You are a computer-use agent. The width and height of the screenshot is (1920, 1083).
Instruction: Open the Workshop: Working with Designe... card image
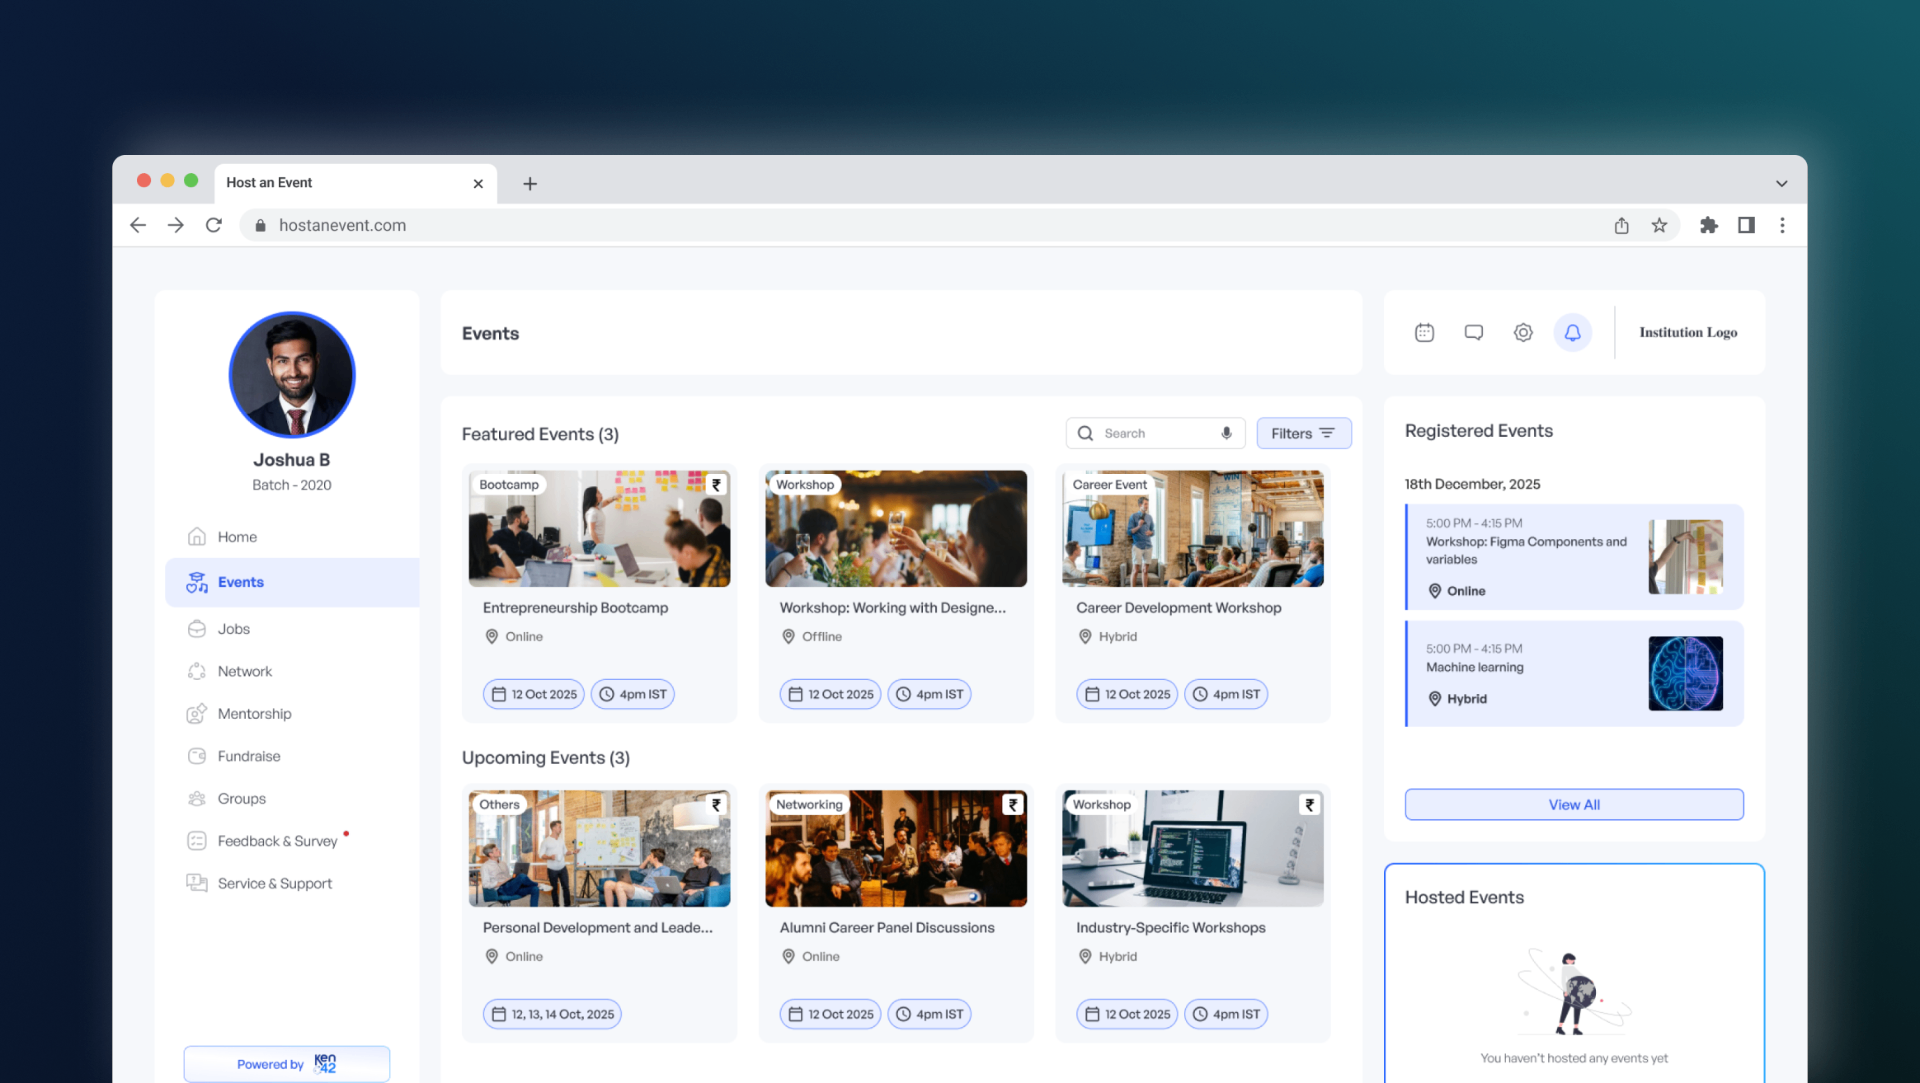[x=896, y=529]
